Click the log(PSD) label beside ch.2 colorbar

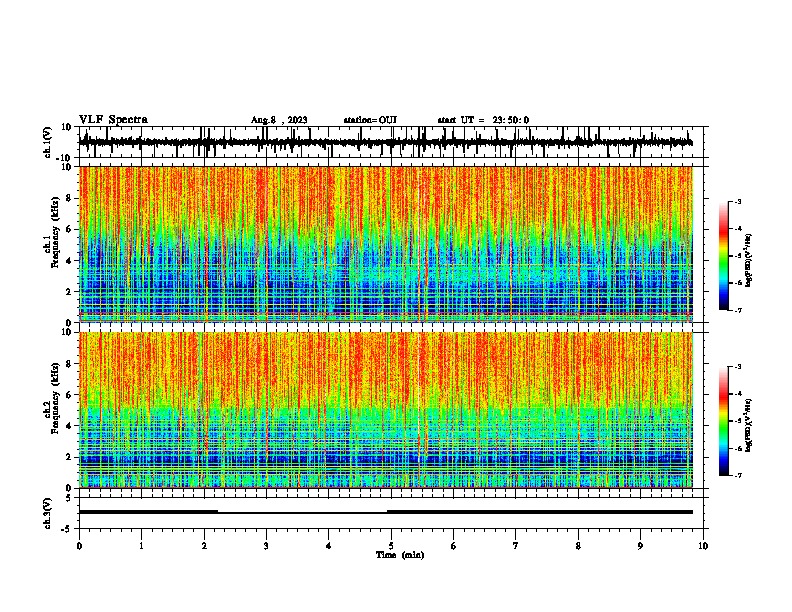click(x=749, y=425)
